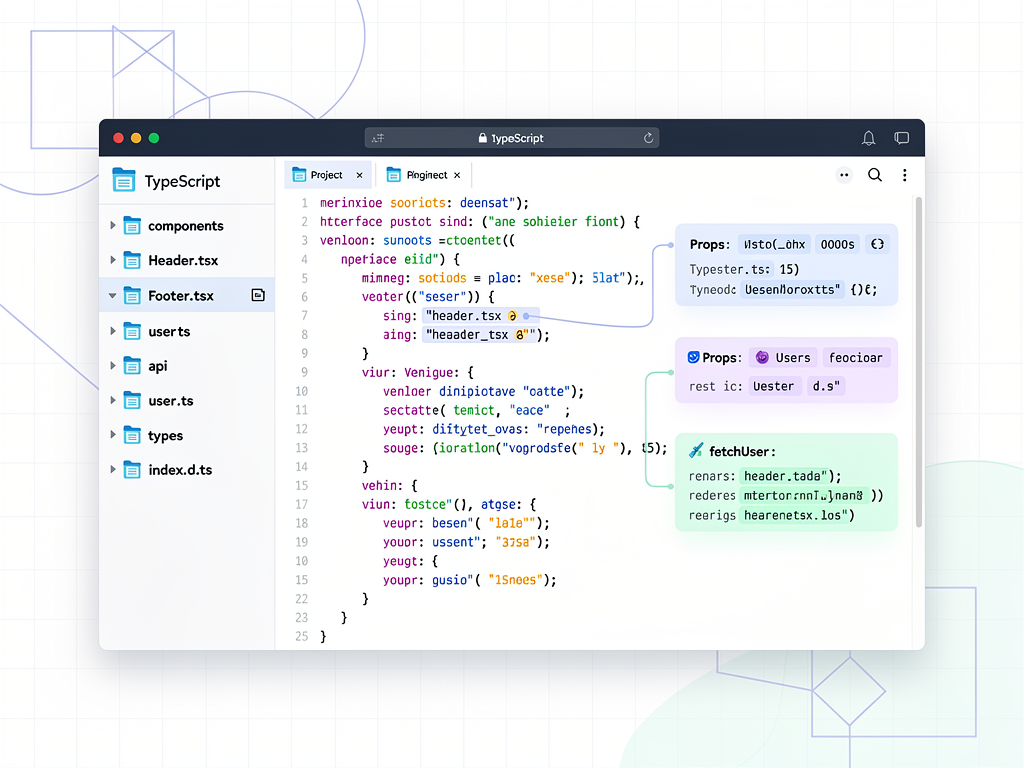Click the yellow marker after "heaader_tsx on line 8
This screenshot has width=1024, height=768.
[520, 335]
